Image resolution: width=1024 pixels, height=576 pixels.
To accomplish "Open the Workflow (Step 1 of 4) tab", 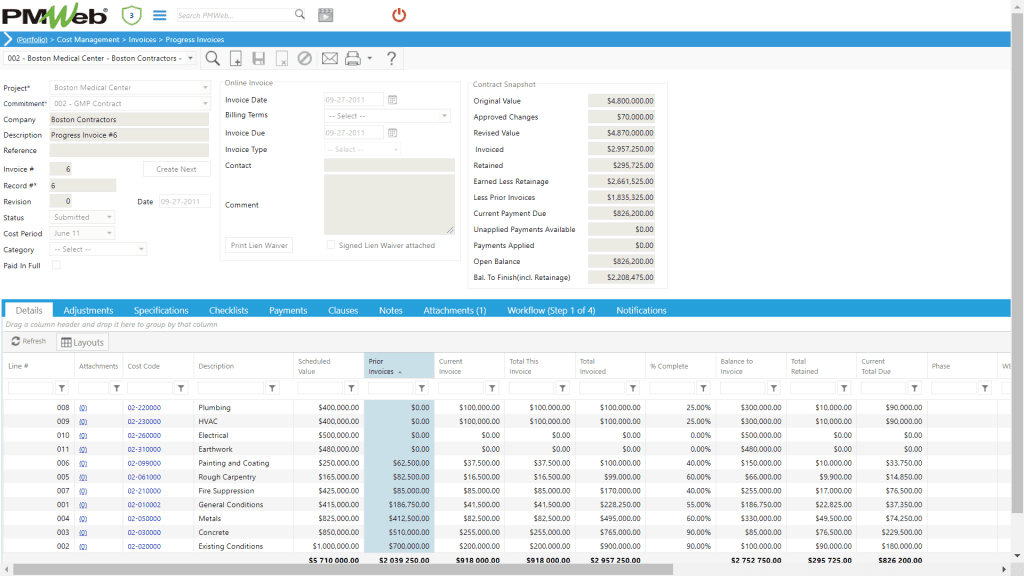I will pyautogui.click(x=551, y=310).
